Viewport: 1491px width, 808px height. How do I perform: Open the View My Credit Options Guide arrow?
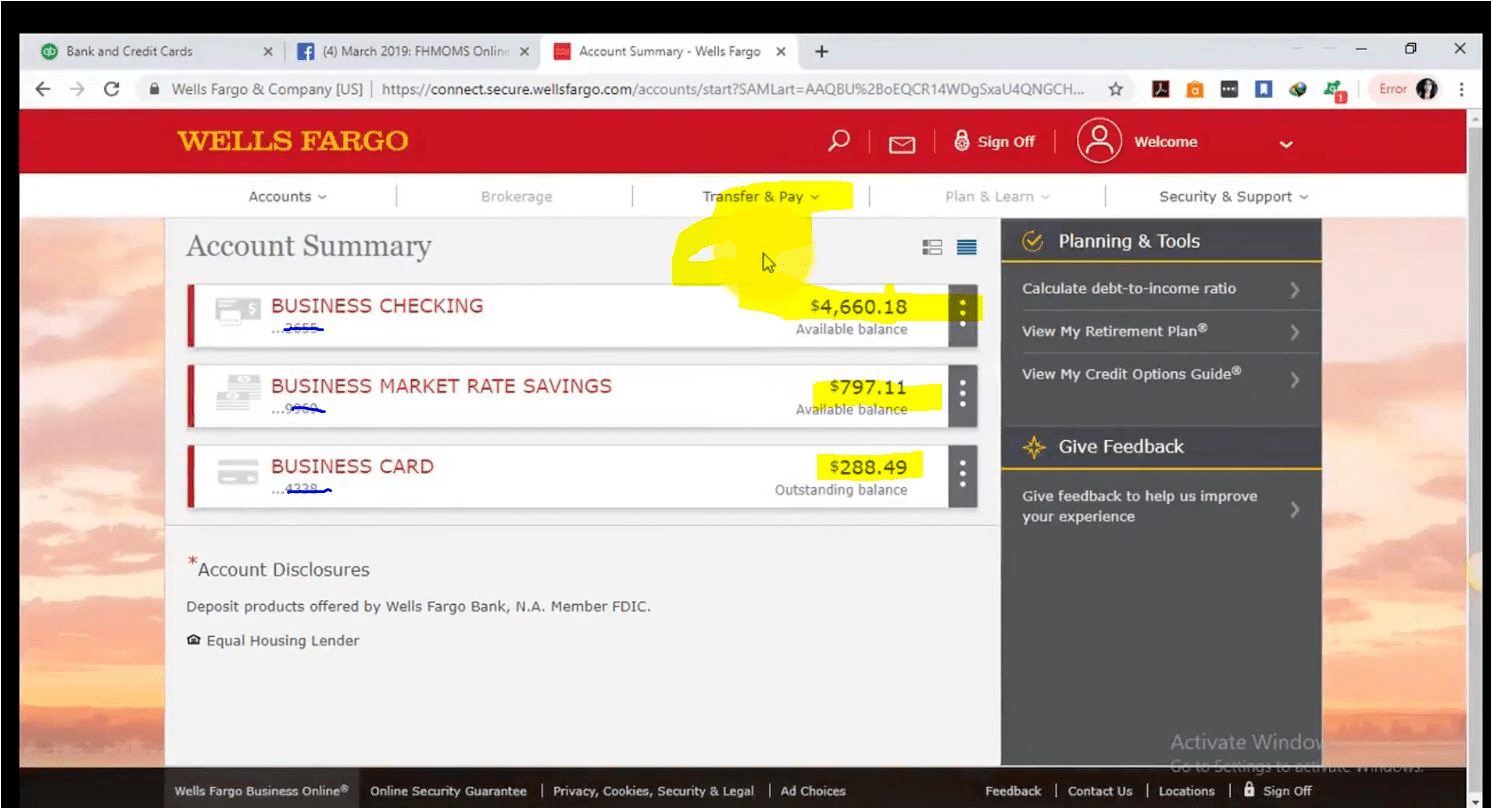pos(1294,379)
